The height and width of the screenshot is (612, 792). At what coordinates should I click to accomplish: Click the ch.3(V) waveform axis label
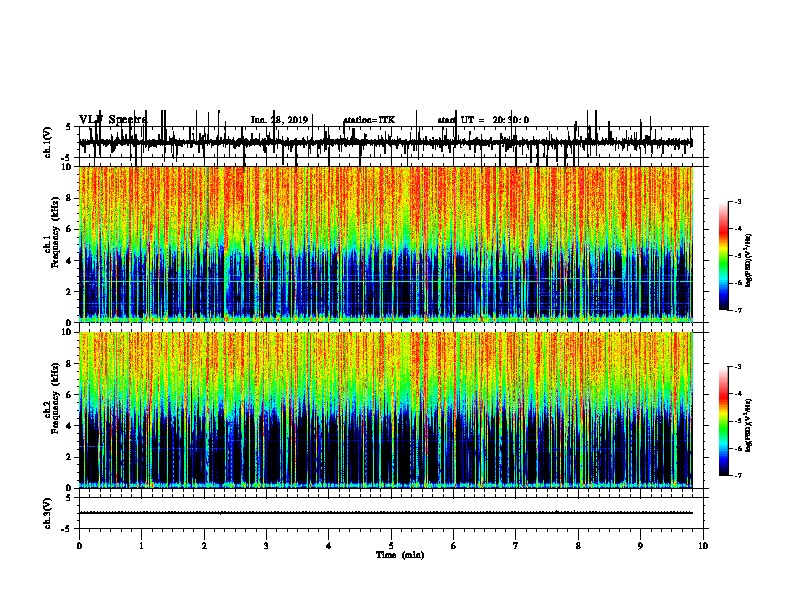click(x=48, y=513)
